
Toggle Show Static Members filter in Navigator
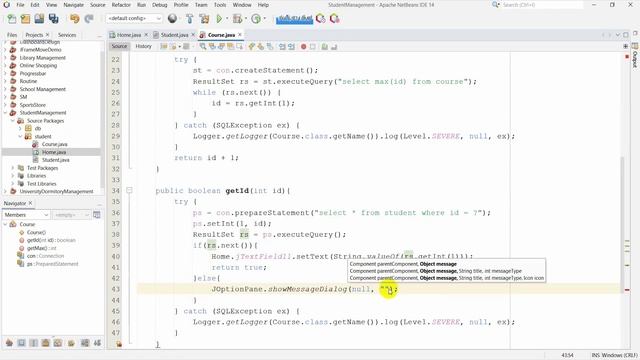pos(33,343)
